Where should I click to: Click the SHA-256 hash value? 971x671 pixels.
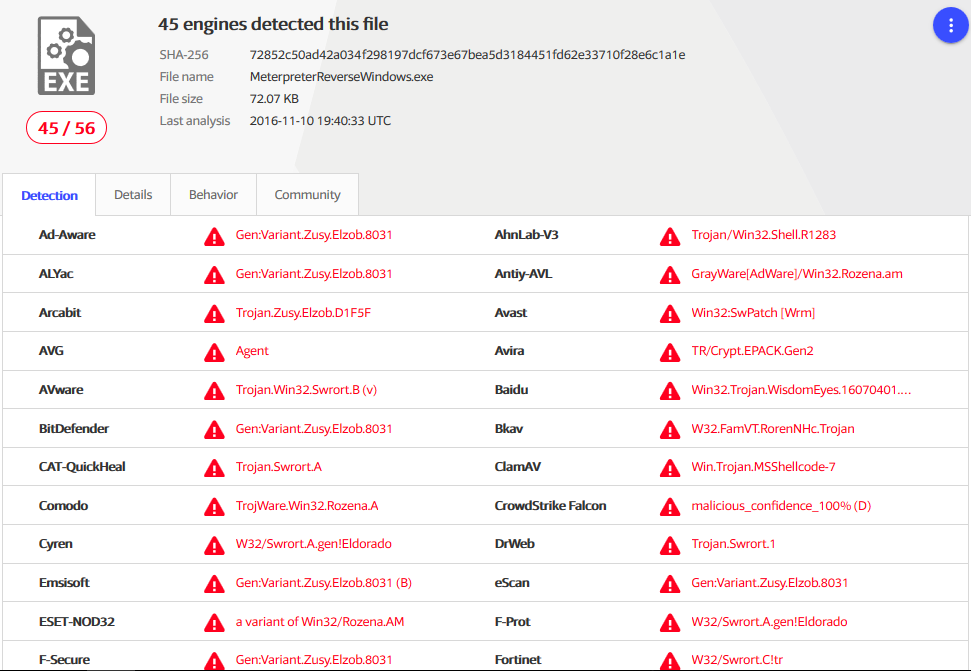point(468,54)
